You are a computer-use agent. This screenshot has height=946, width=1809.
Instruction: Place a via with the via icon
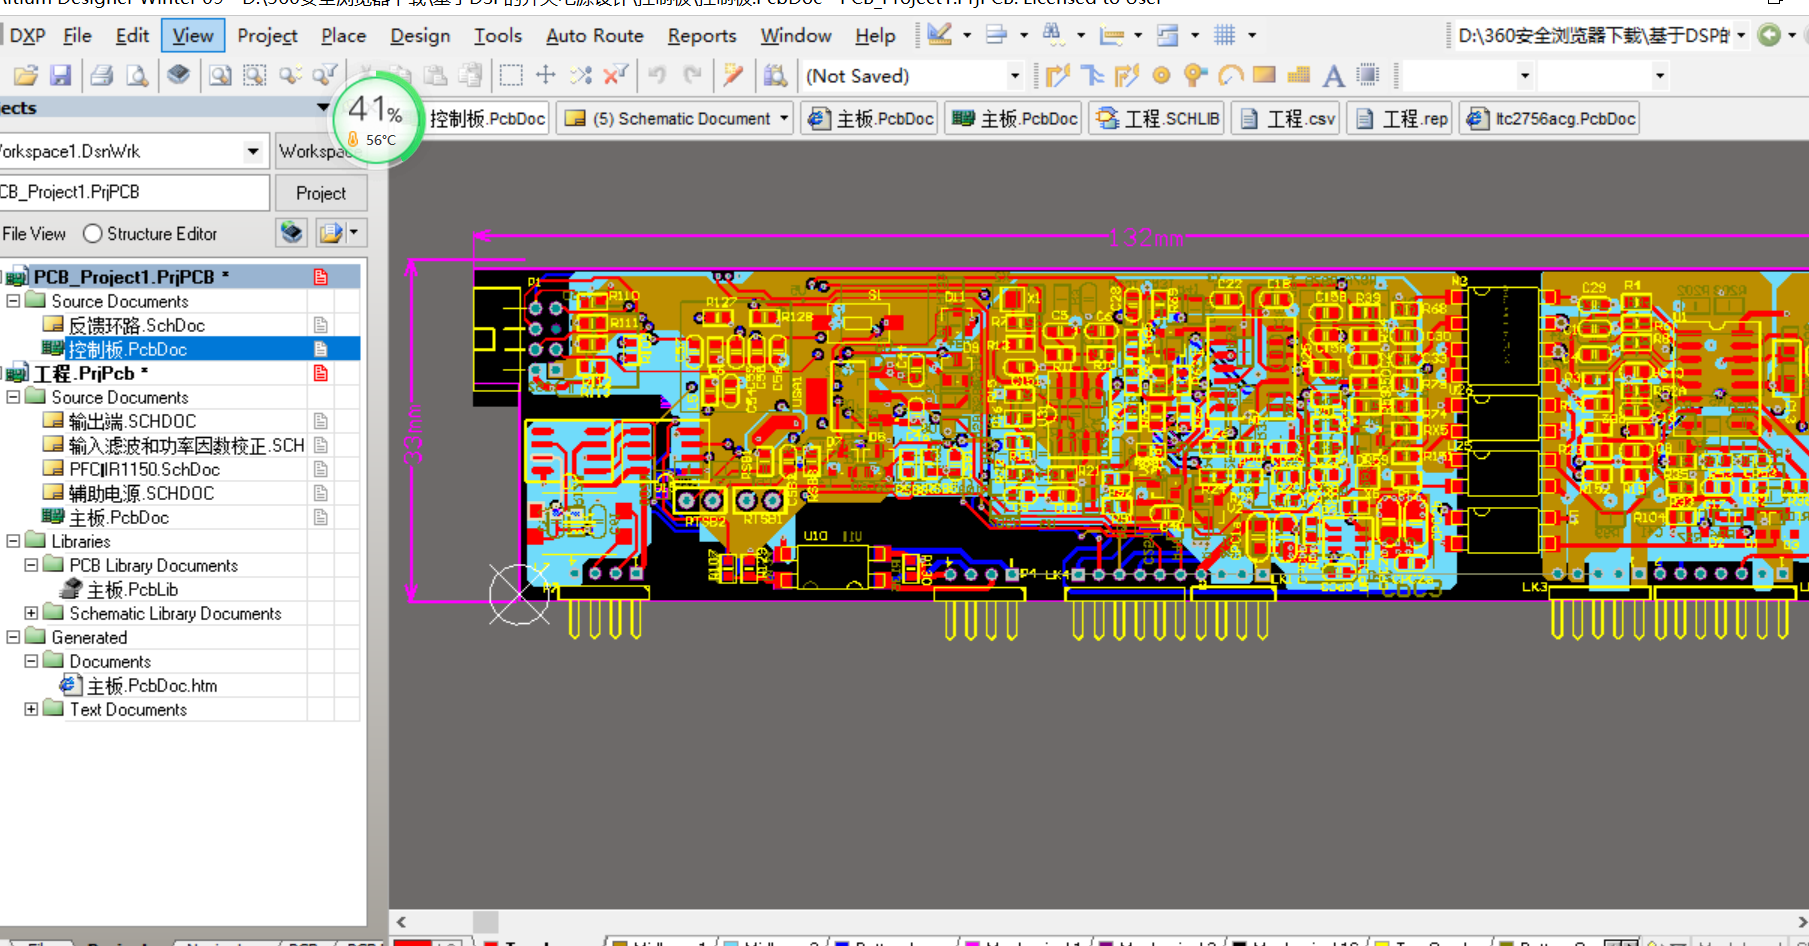click(1195, 75)
